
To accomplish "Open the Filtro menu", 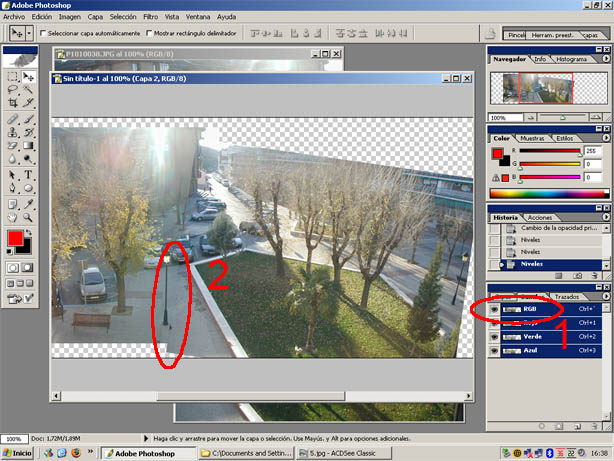I will [x=150, y=17].
